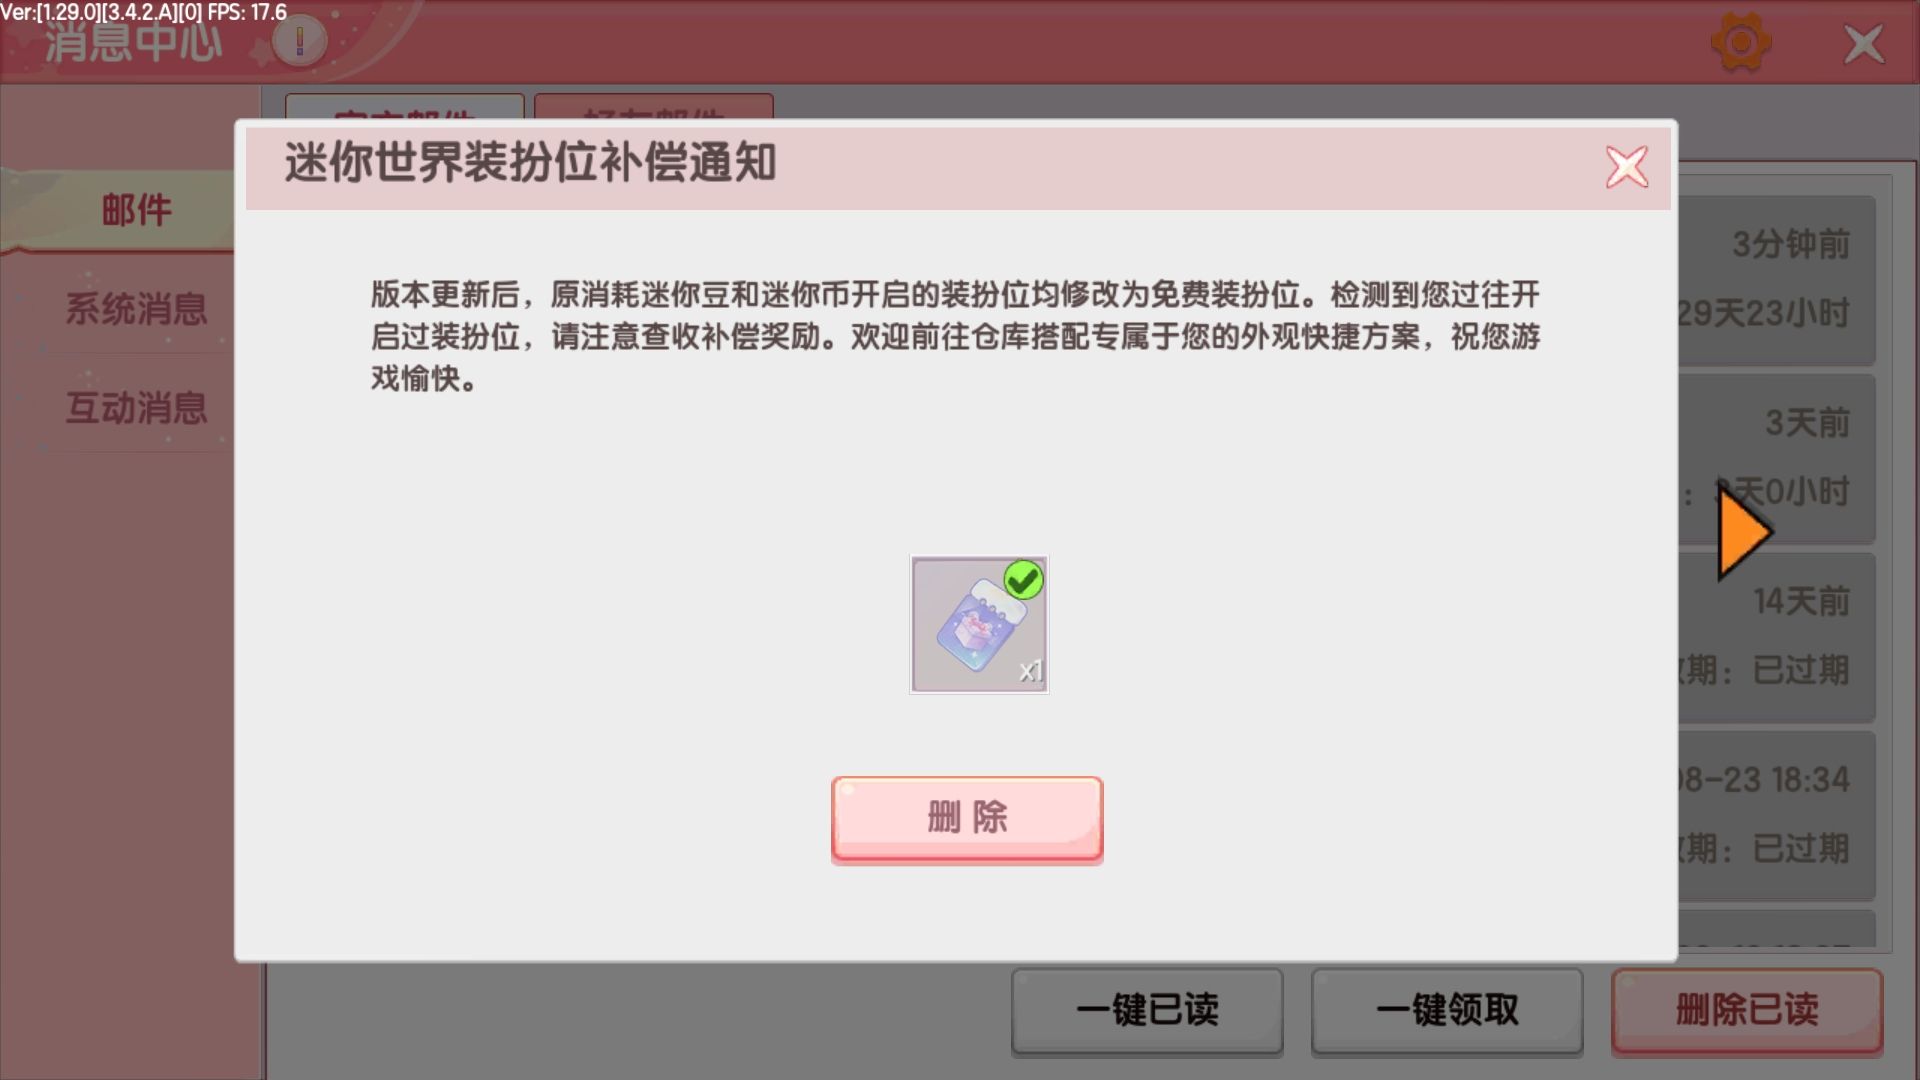The width and height of the screenshot is (1920, 1080).
Task: Open the mail from 3天前
Action: [x=1777, y=458]
